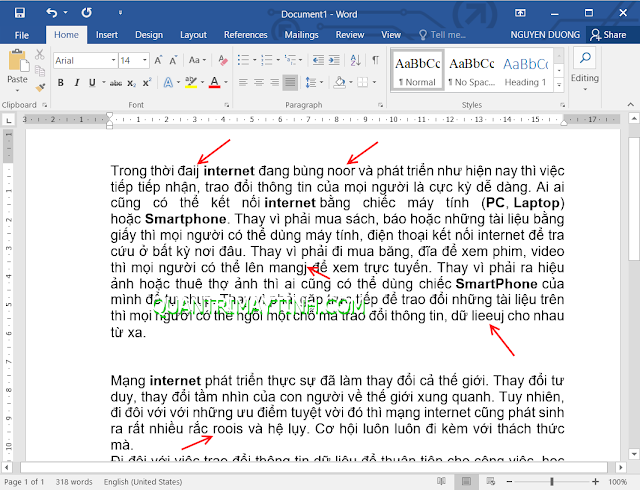
Task: Justify the paragraph text
Action: pyautogui.click(x=290, y=83)
